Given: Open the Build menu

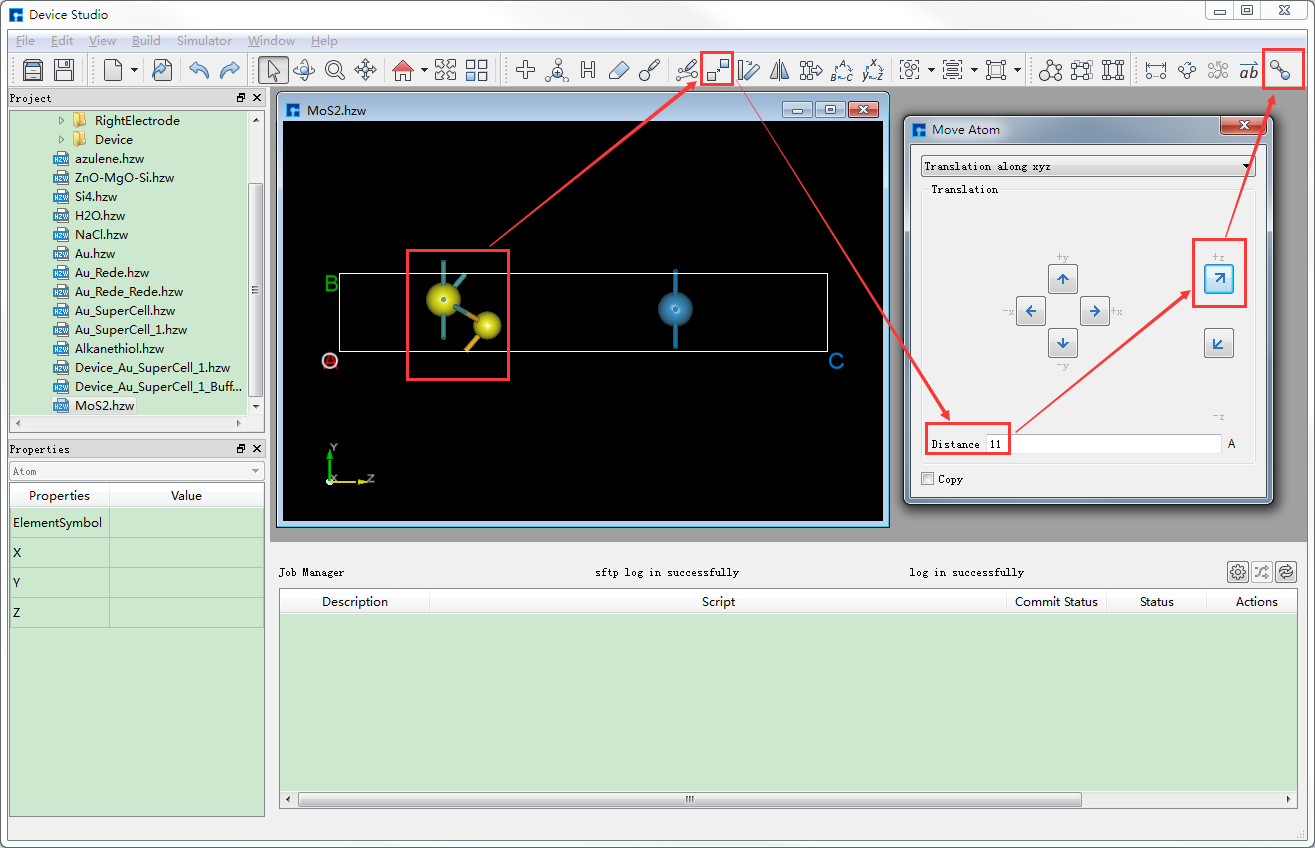Looking at the screenshot, I should [146, 41].
